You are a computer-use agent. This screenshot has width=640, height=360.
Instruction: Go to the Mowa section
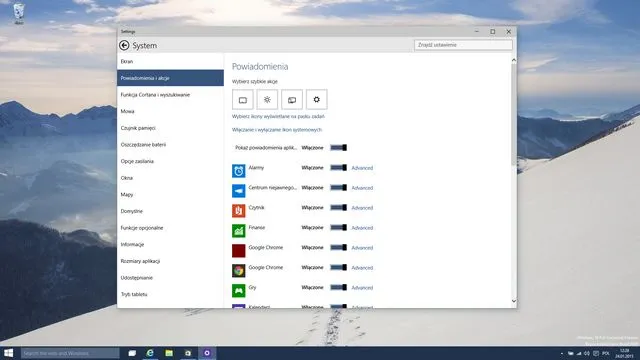170,111
